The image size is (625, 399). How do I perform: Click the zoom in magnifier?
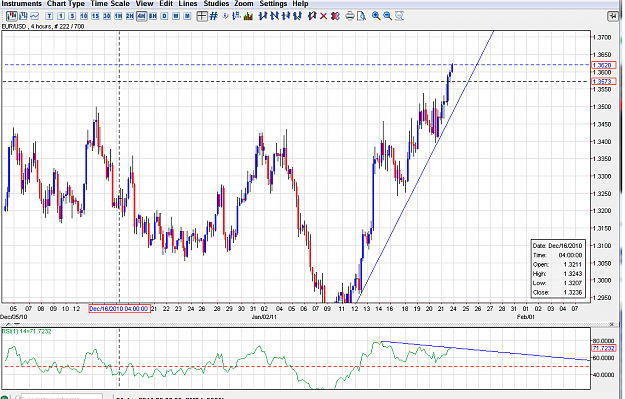point(376,16)
